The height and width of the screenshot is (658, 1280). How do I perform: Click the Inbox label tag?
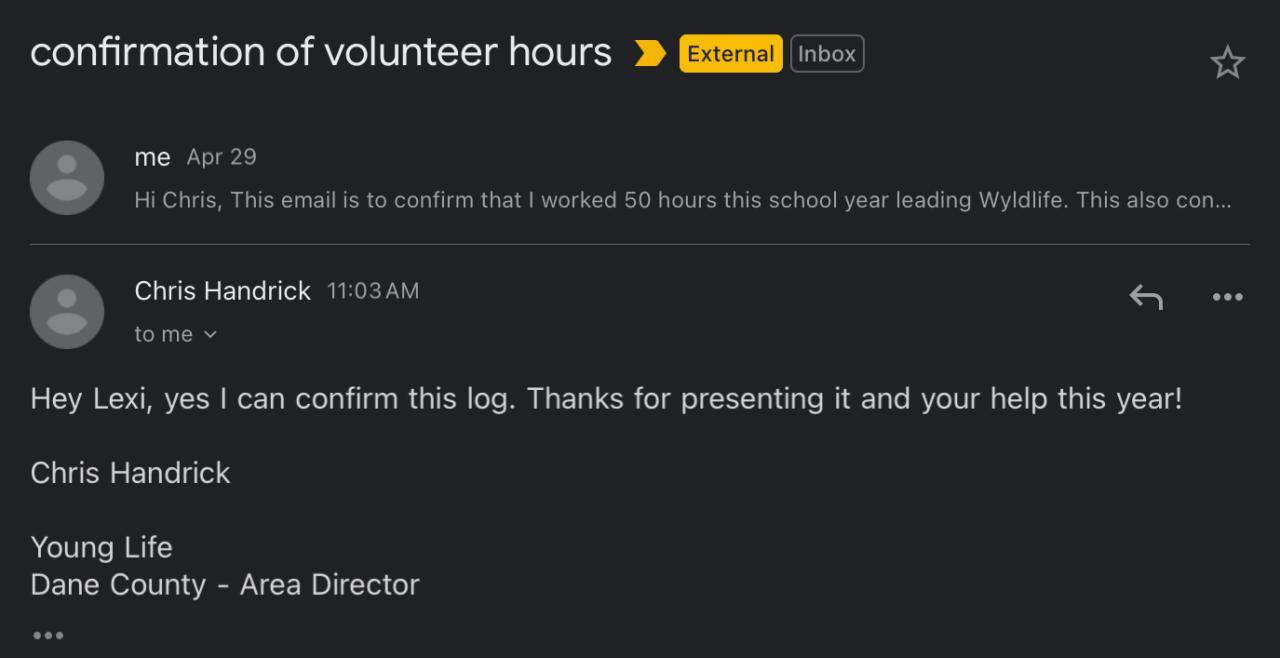pos(827,54)
